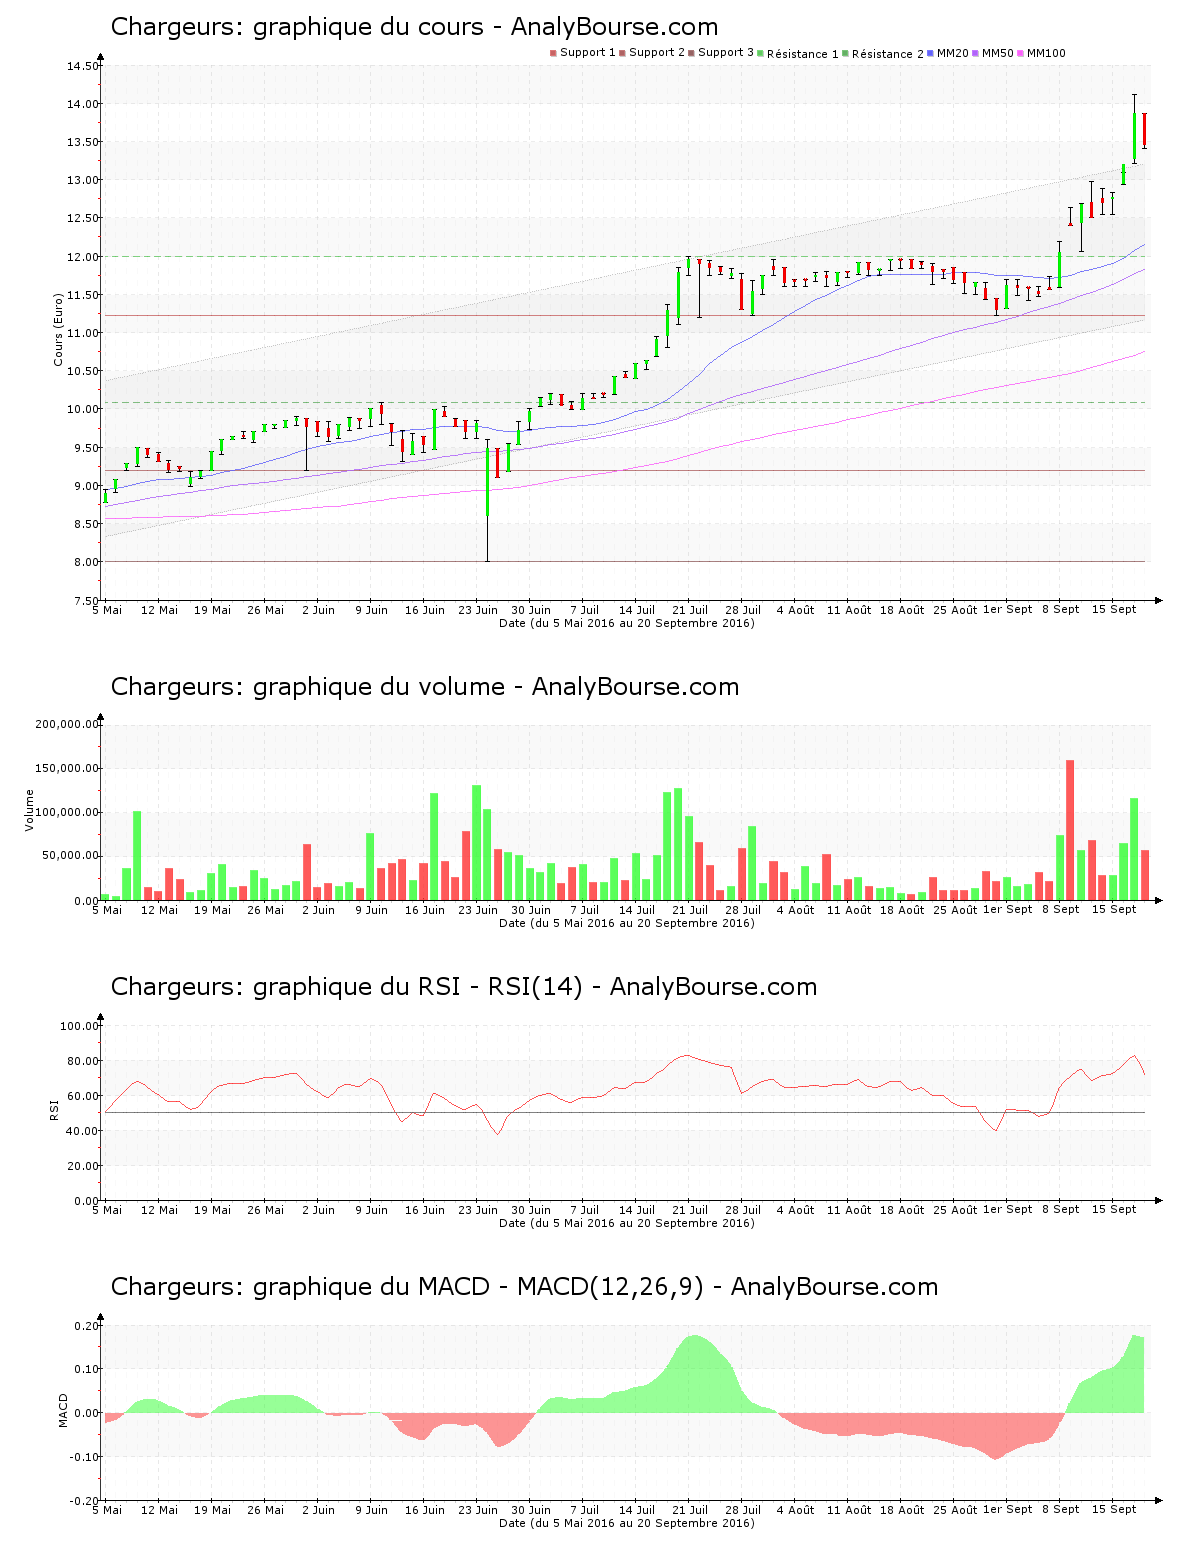The width and height of the screenshot is (1200, 1550).
Task: Click the 150,000.00 value on volume axis
Action: 67,769
